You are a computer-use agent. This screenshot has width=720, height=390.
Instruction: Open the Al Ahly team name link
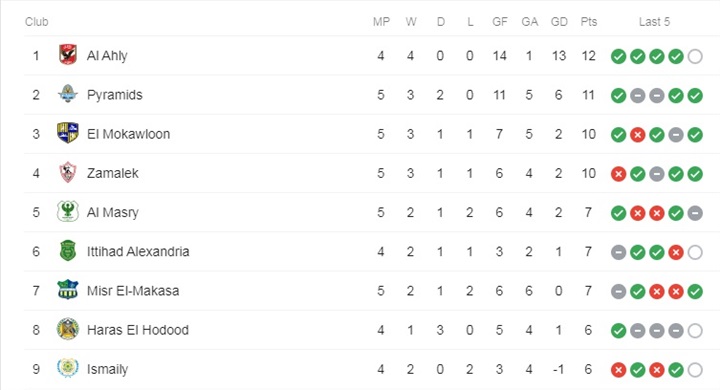(107, 56)
